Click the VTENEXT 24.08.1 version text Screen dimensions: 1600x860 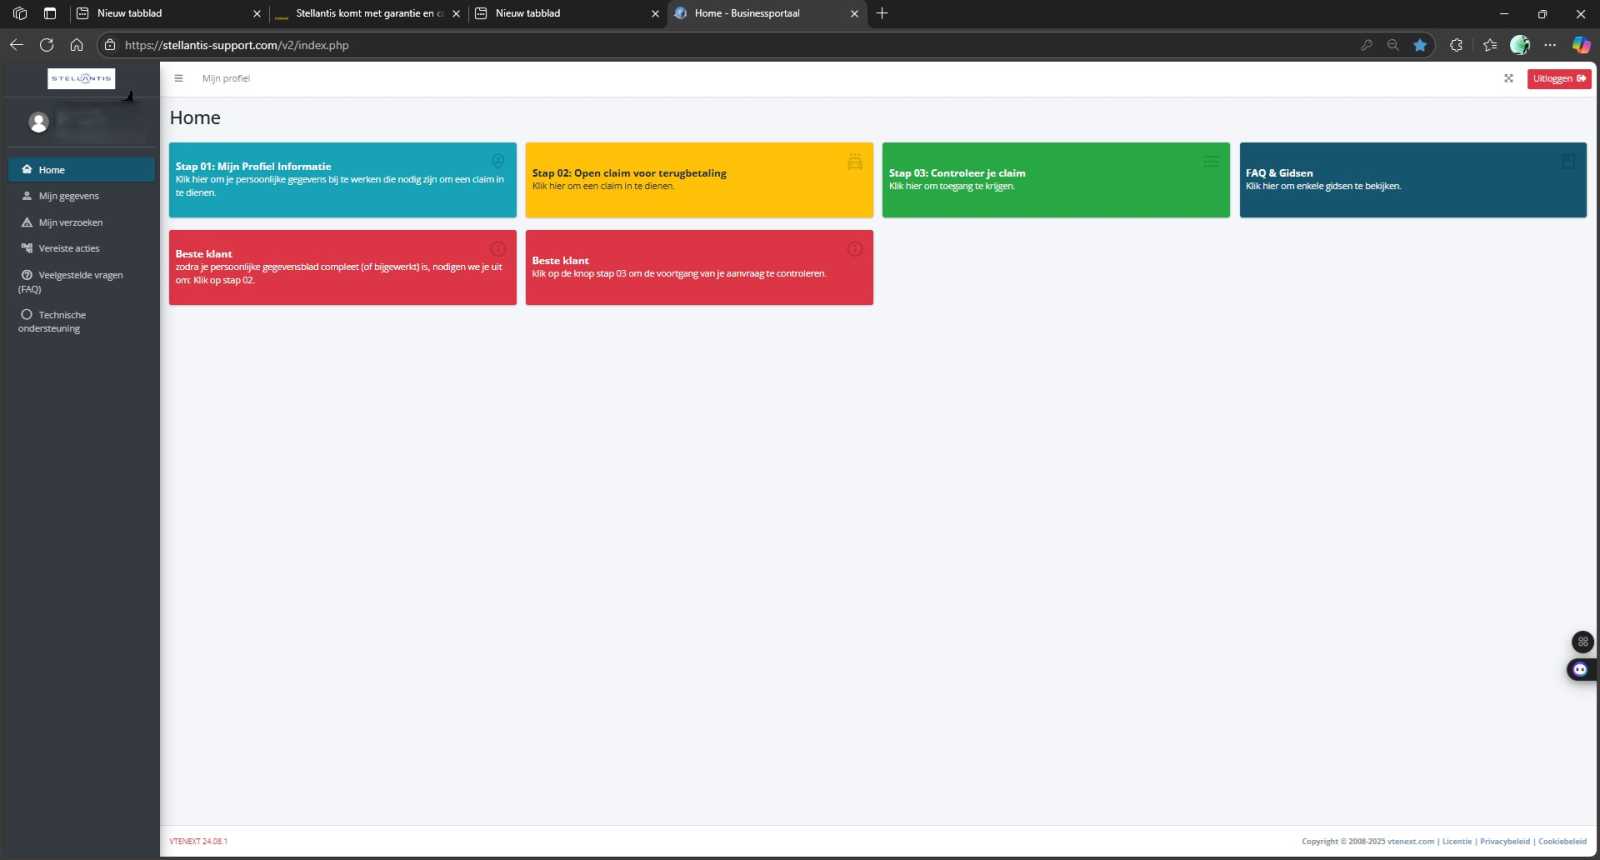pos(198,841)
